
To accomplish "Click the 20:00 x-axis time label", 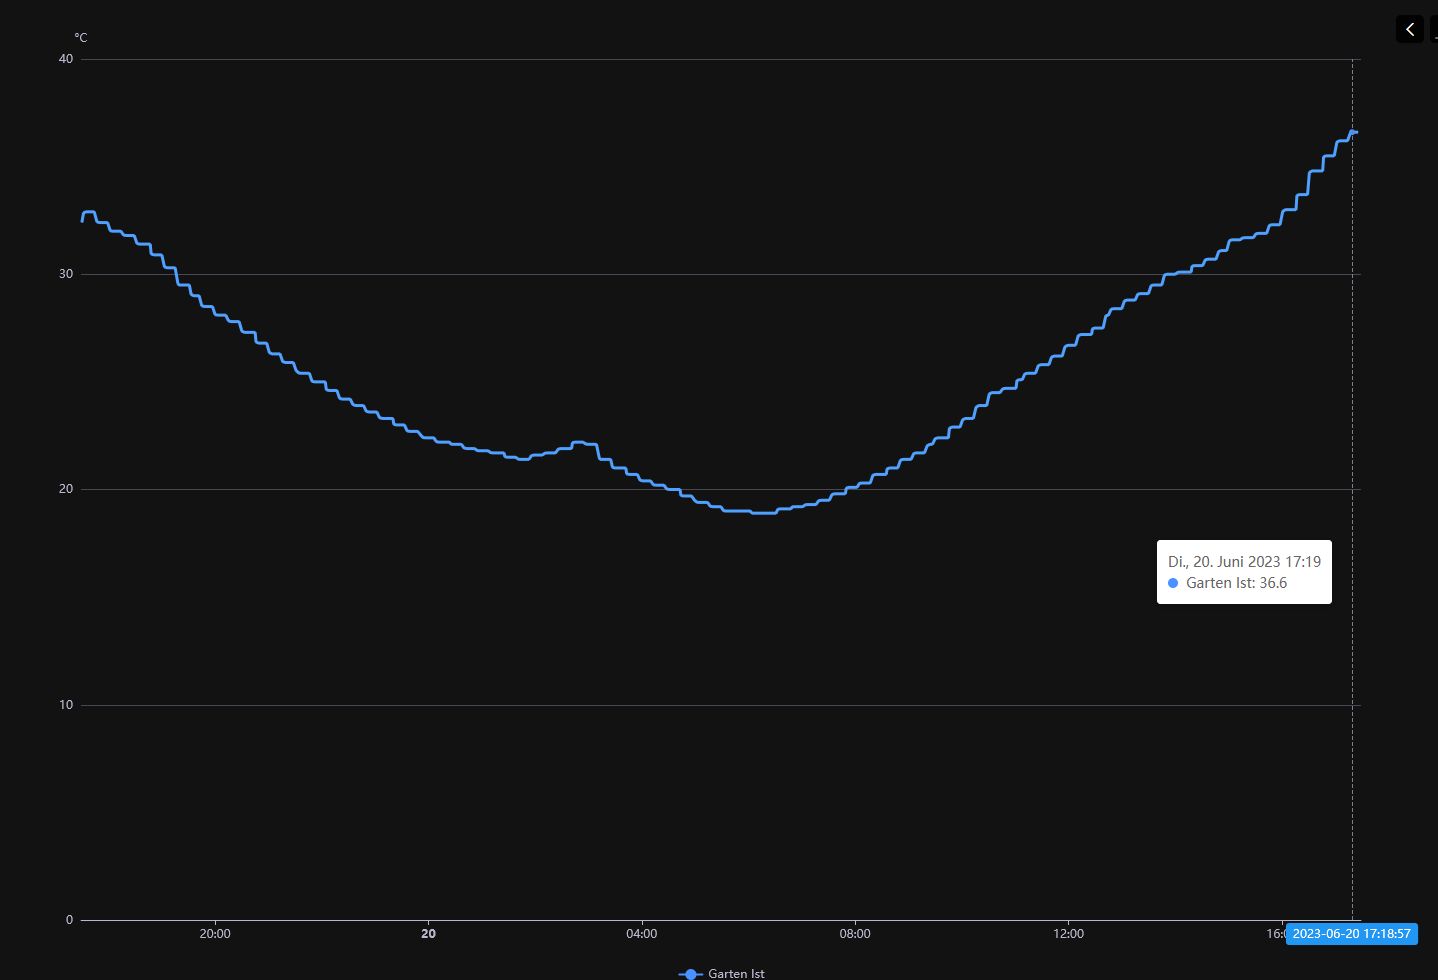I will [x=215, y=934].
